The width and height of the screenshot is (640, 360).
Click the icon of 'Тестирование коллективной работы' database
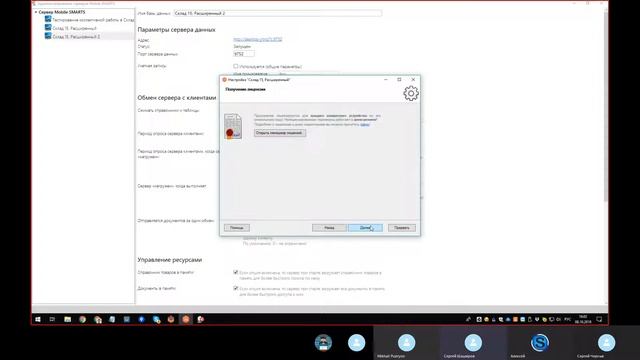pos(48,19)
